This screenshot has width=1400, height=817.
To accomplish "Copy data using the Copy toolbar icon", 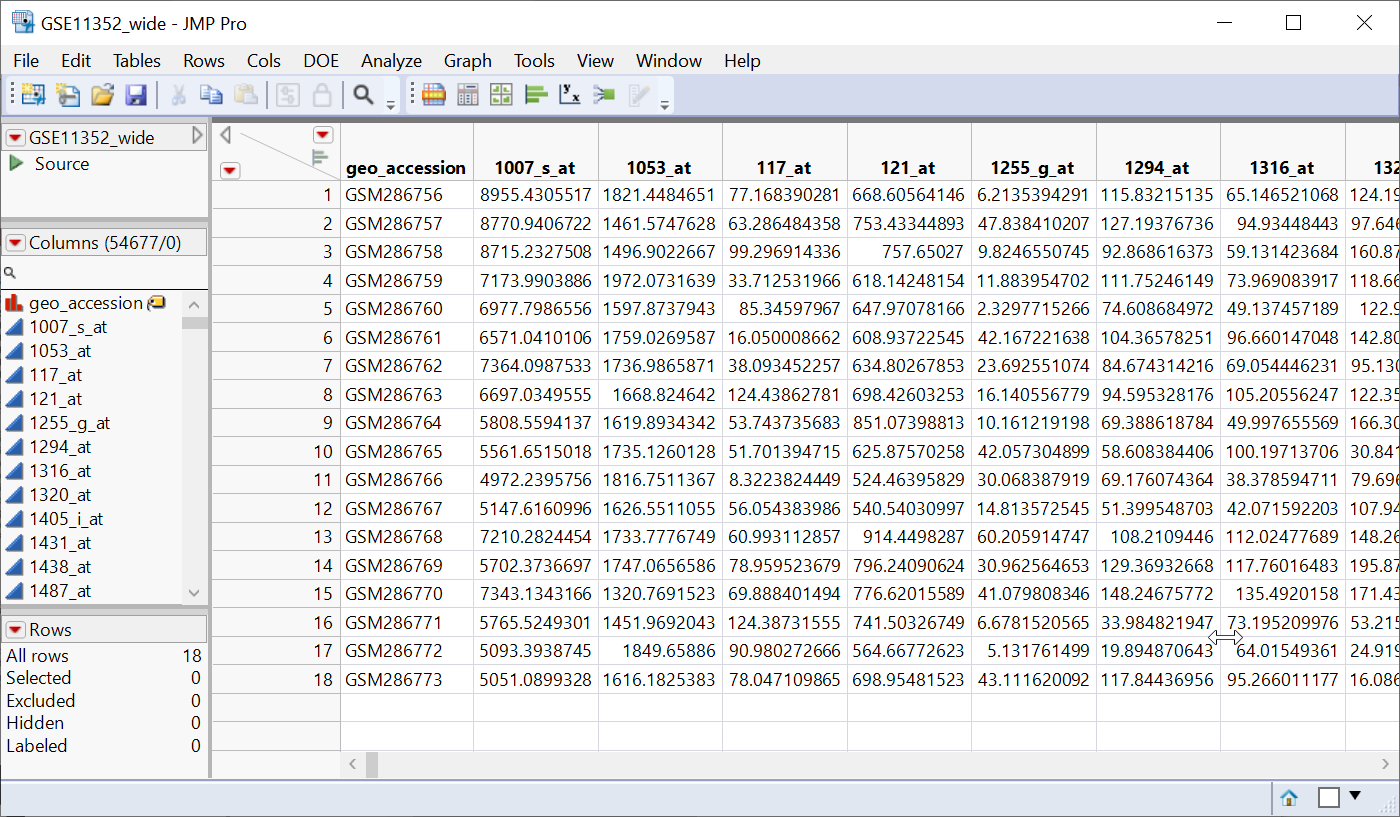I will [211, 93].
